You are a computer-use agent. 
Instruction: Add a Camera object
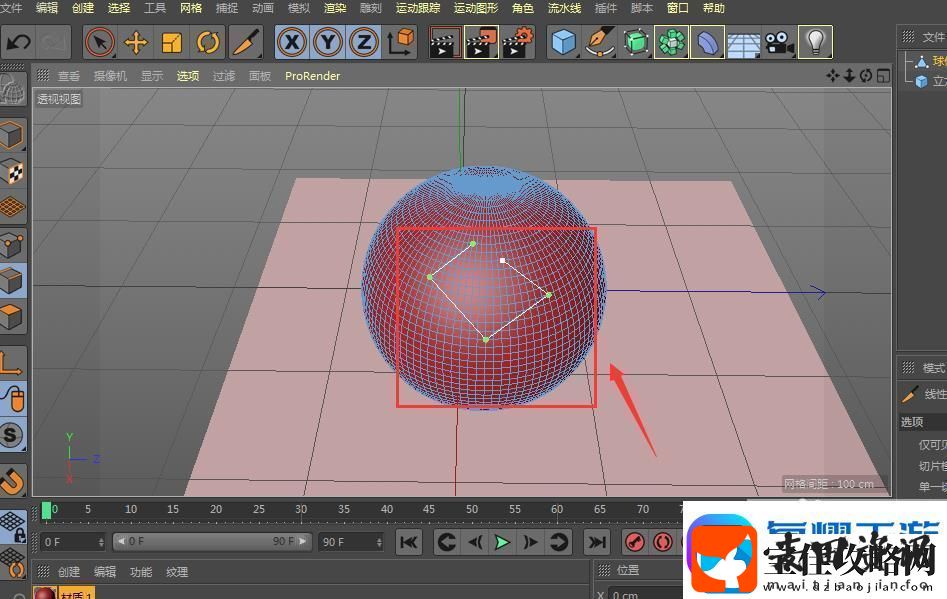779,42
